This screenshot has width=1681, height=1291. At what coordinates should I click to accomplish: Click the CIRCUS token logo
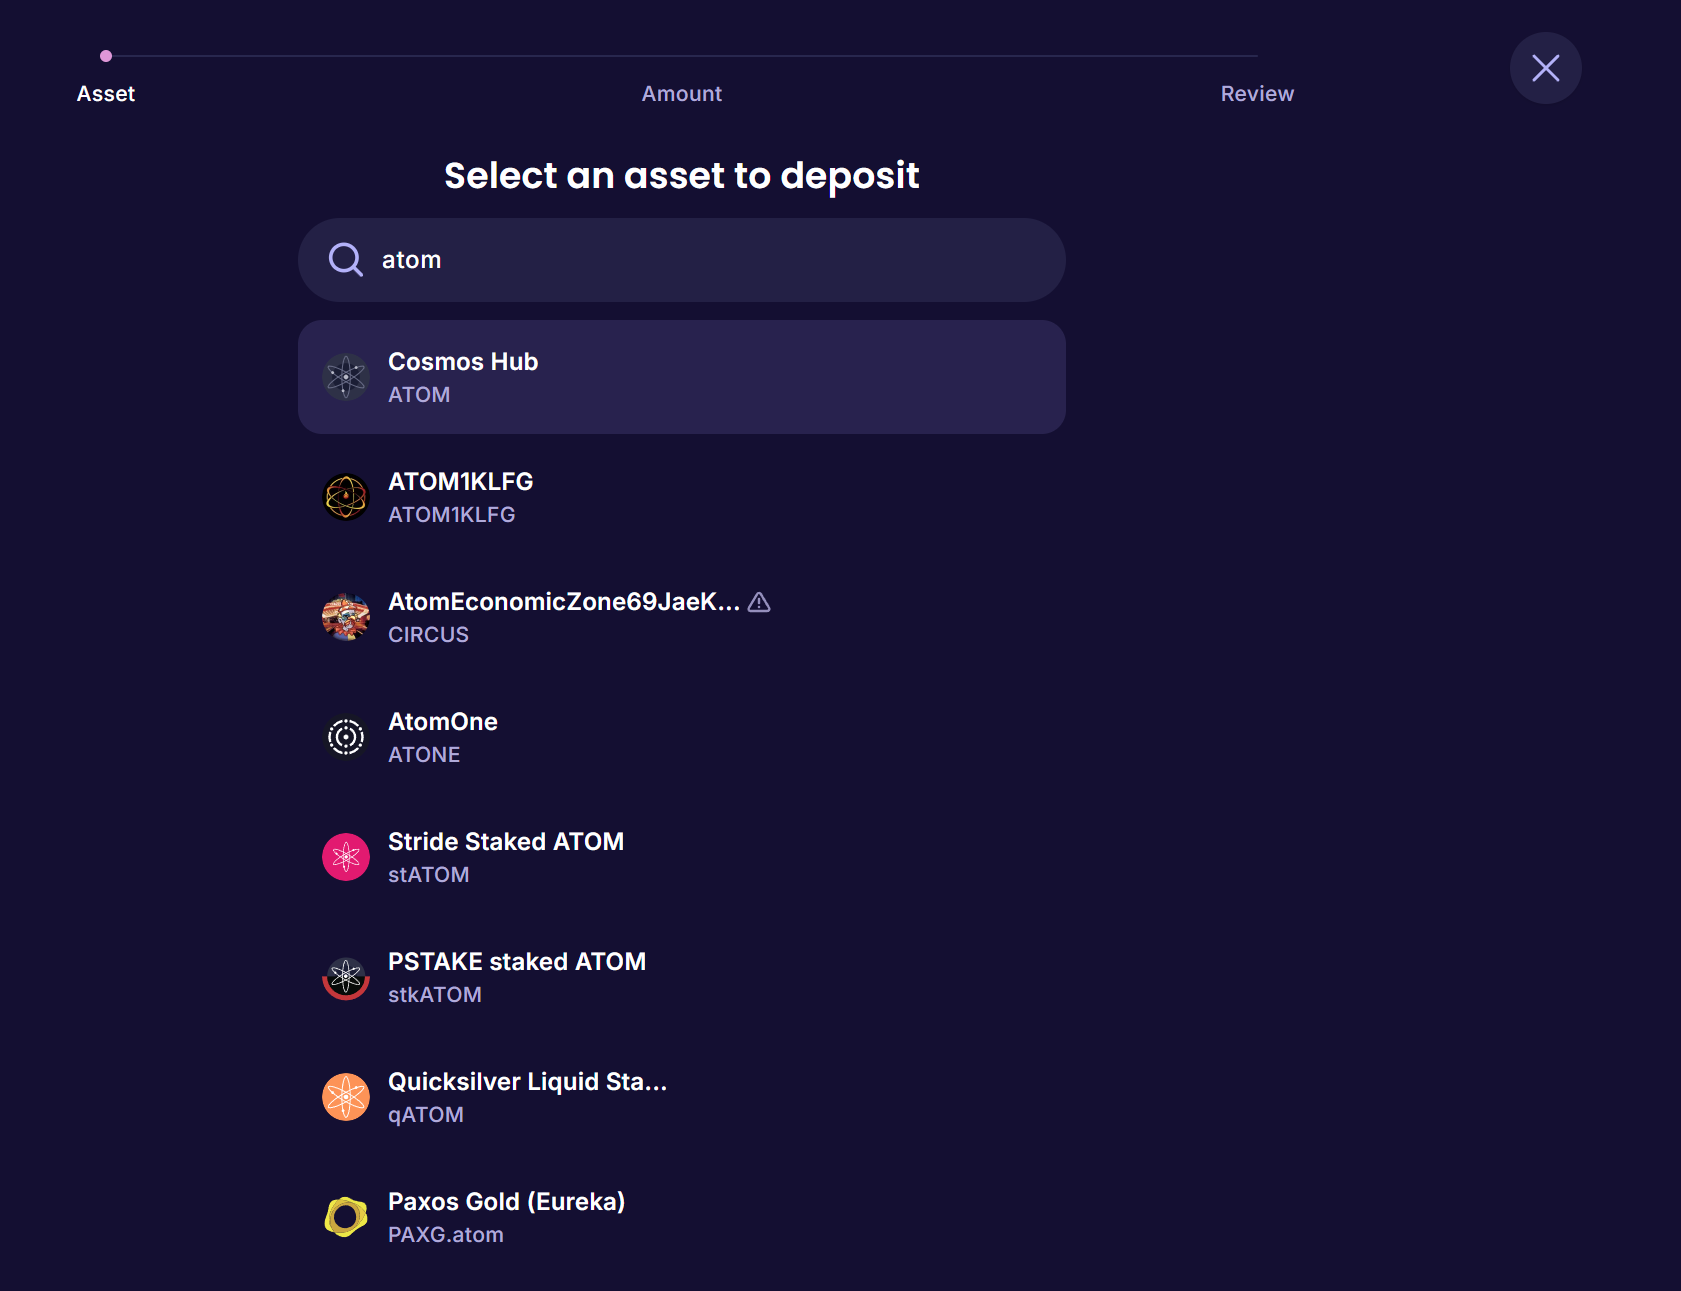tap(346, 617)
